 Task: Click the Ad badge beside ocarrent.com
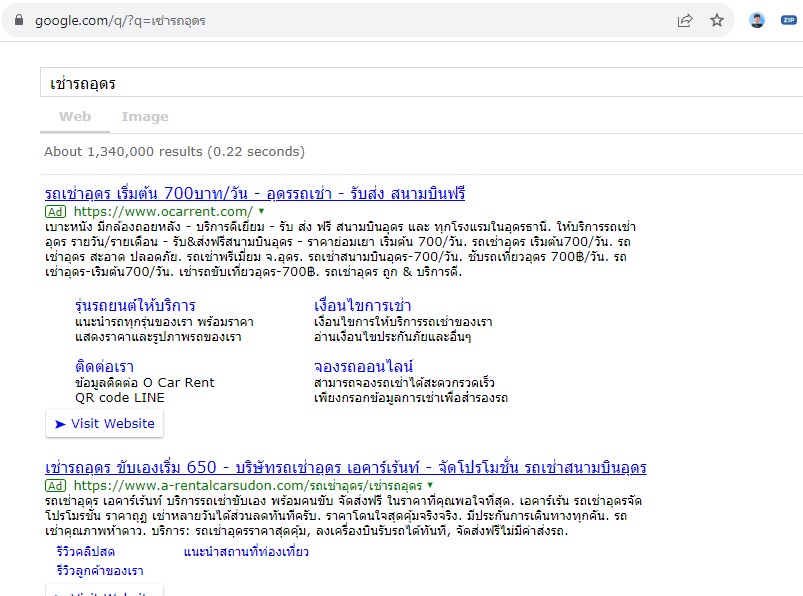click(x=55, y=211)
